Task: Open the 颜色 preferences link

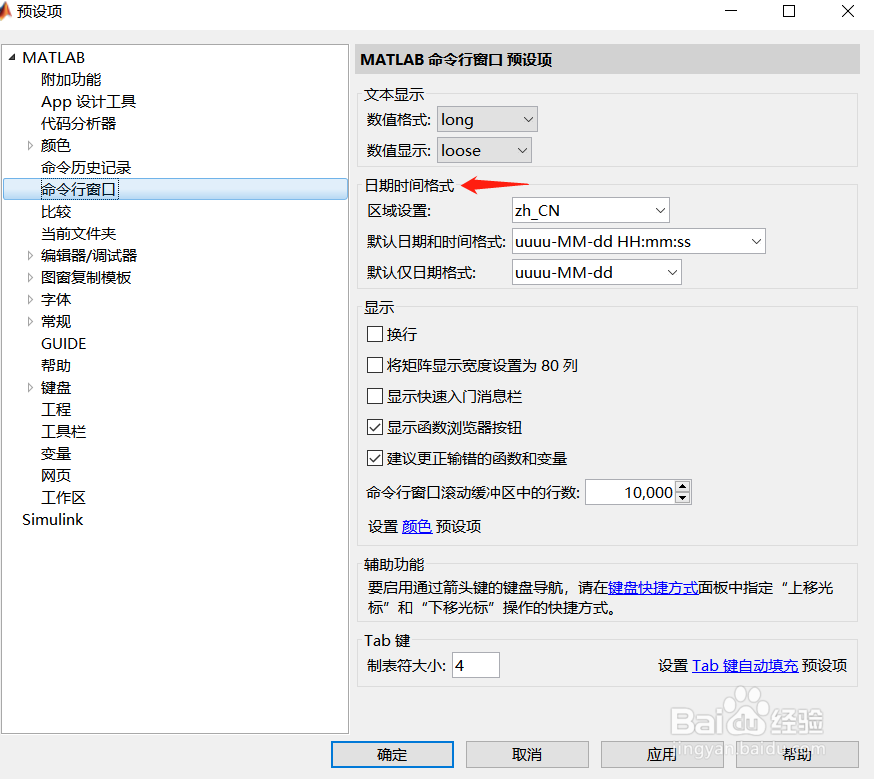Action: [x=417, y=527]
